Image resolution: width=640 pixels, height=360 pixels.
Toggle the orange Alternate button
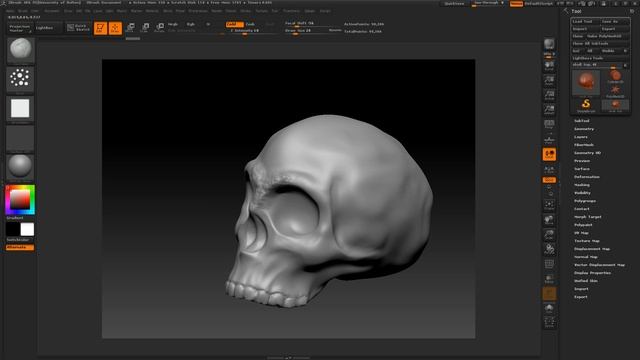click(x=20, y=247)
